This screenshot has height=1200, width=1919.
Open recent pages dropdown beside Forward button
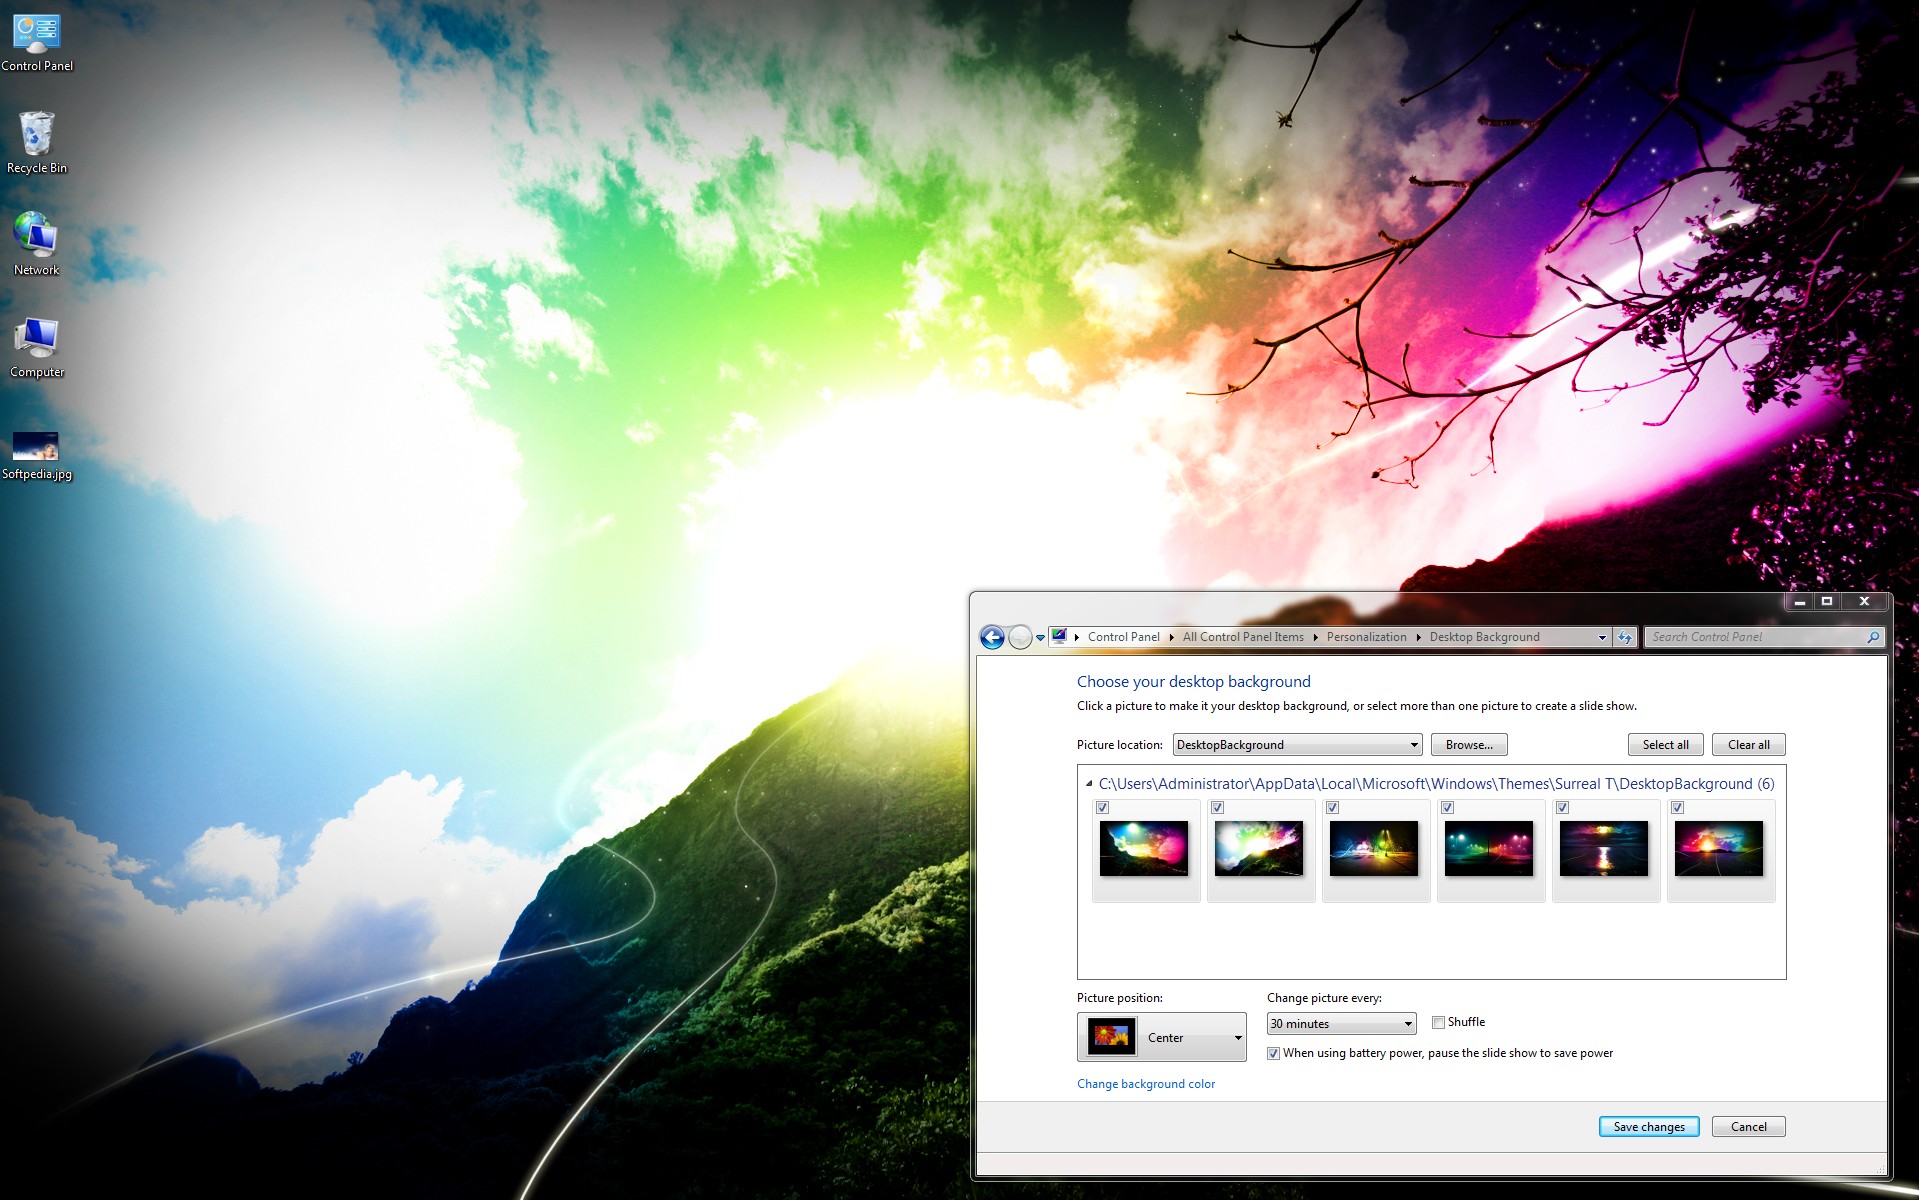point(1040,638)
